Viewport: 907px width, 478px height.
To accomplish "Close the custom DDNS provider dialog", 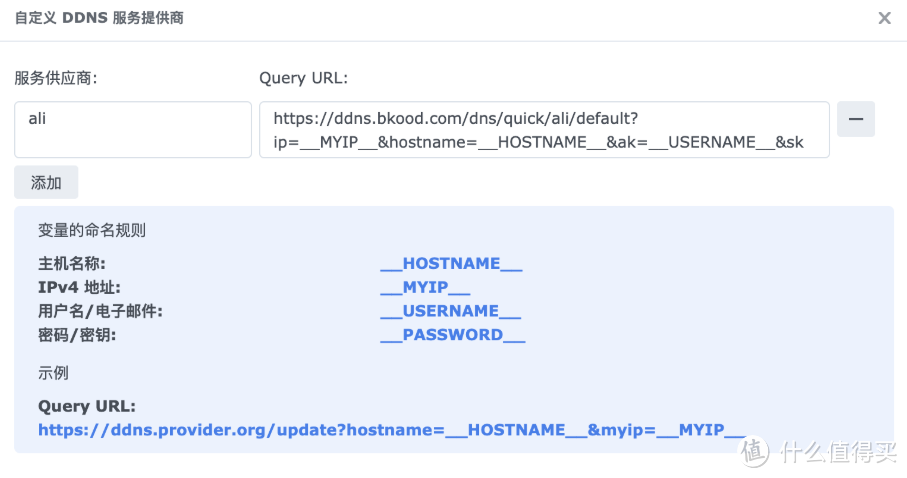I will (884, 18).
